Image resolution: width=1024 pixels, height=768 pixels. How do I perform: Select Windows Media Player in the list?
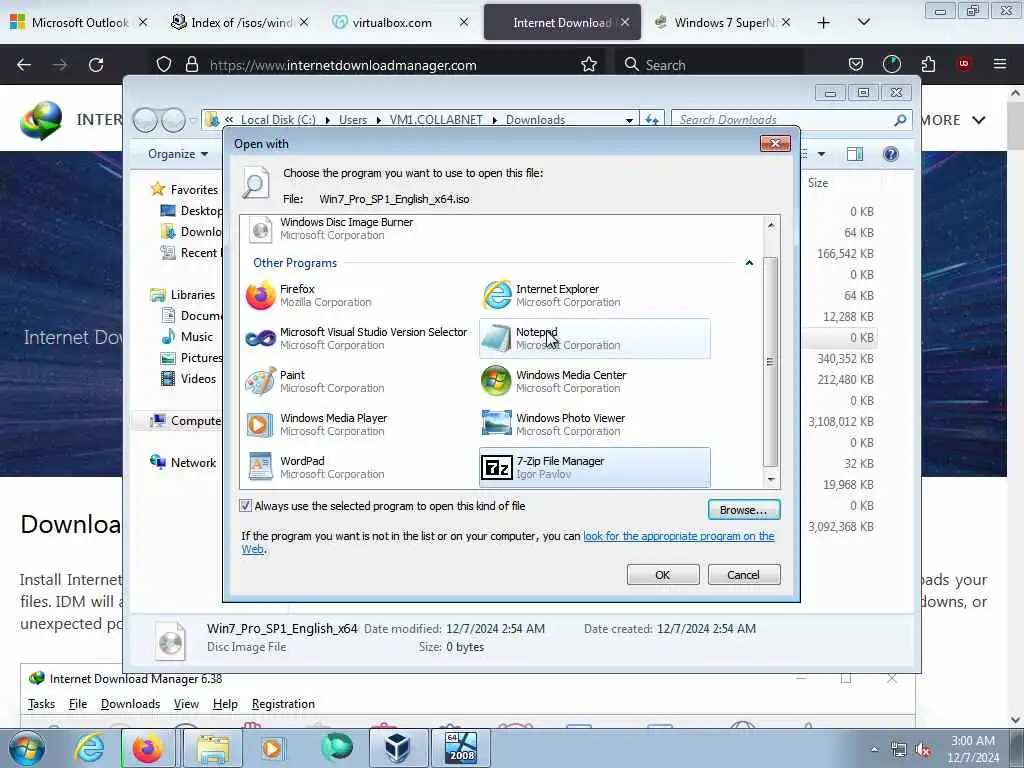tap(358, 424)
